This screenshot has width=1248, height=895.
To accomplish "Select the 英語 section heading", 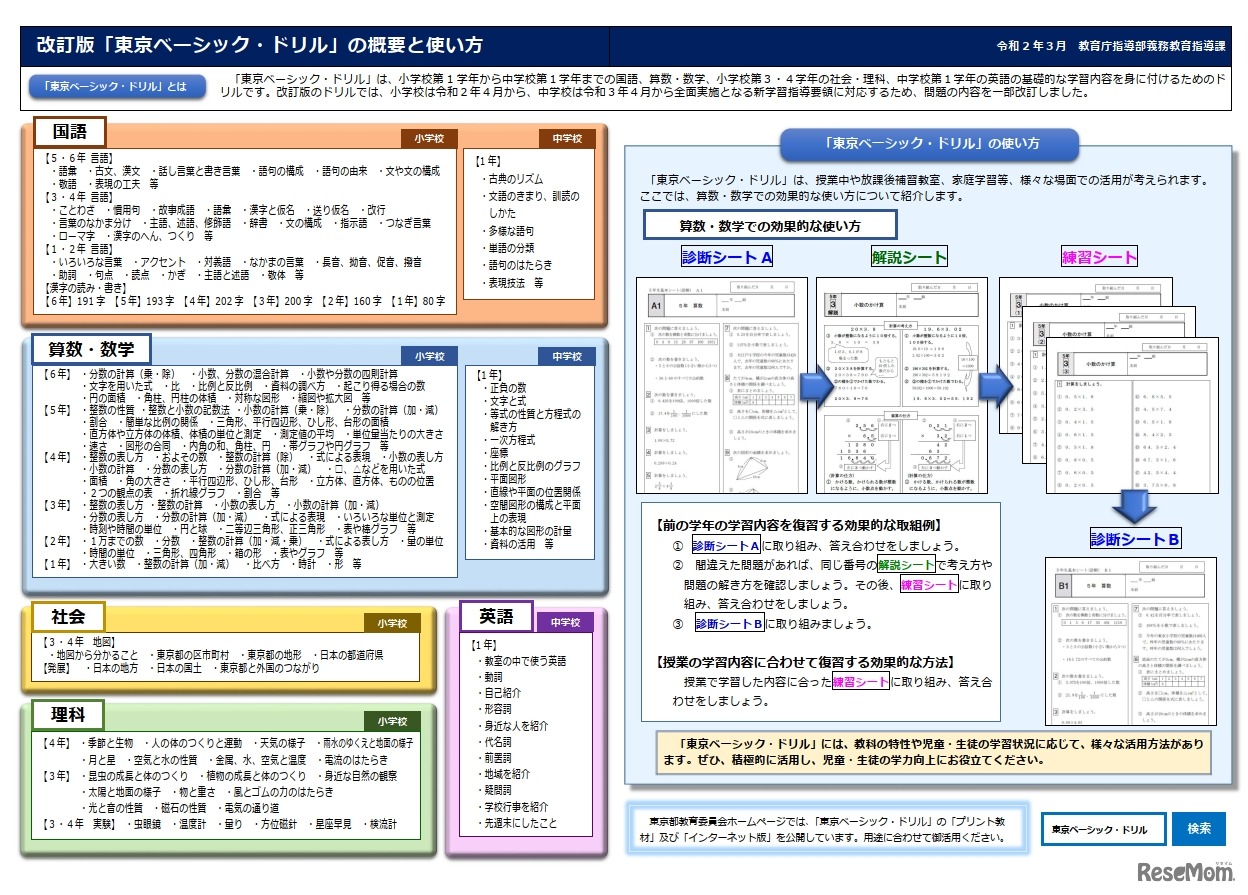I will pyautogui.click(x=496, y=616).
